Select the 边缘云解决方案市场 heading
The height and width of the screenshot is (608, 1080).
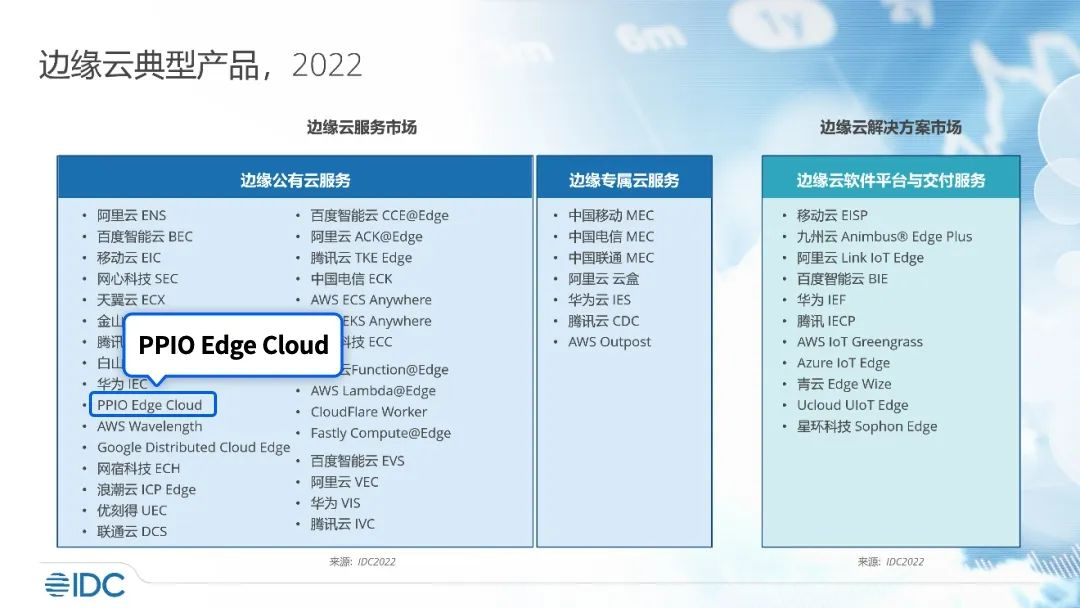click(891, 127)
